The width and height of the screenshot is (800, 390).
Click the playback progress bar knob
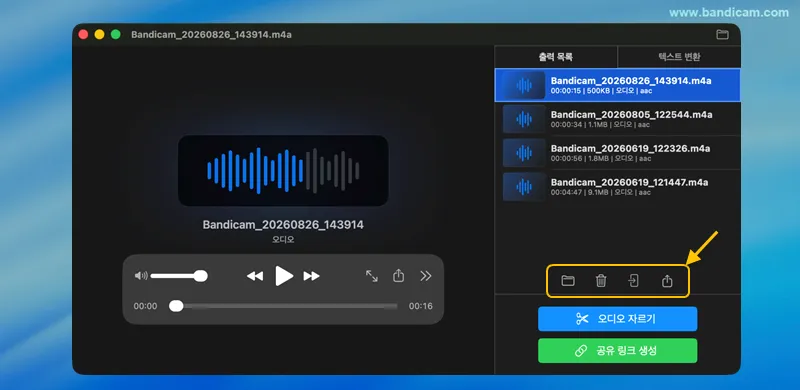tap(176, 306)
